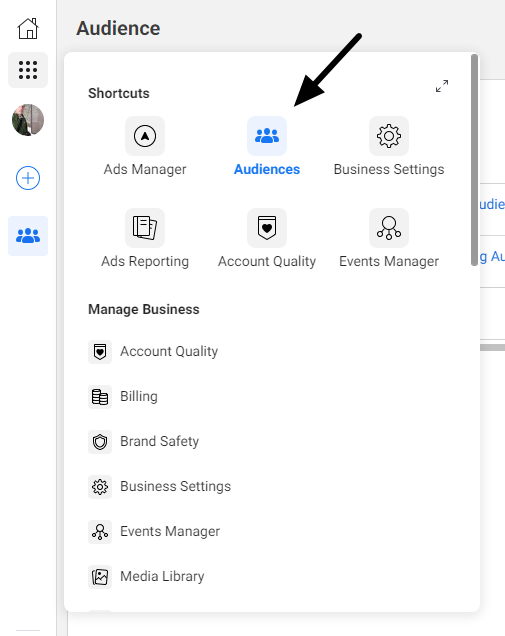
Task: Open the profile avatar in sidebar
Action: (x=28, y=120)
